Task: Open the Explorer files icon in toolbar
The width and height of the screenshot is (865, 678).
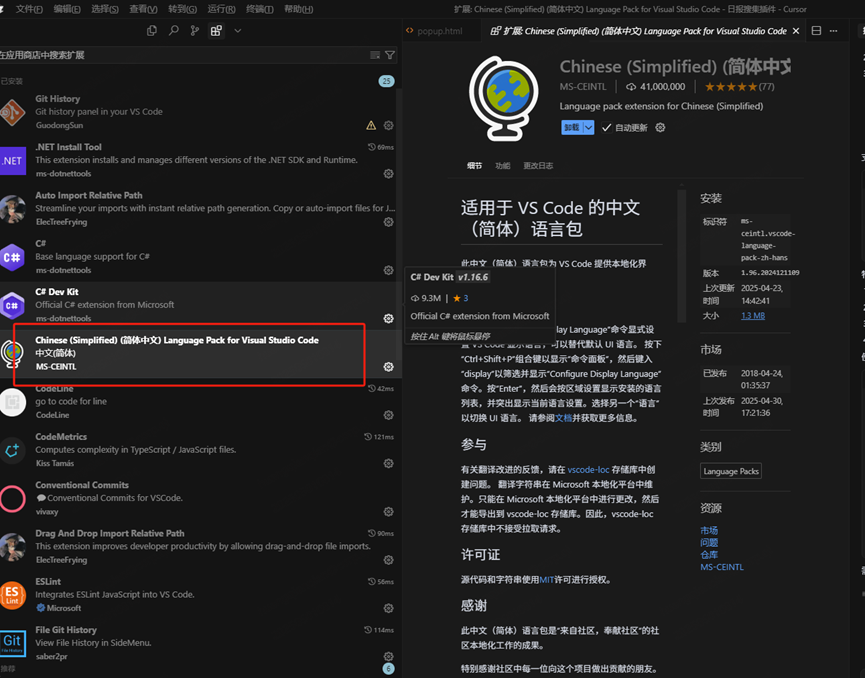Action: (x=152, y=31)
